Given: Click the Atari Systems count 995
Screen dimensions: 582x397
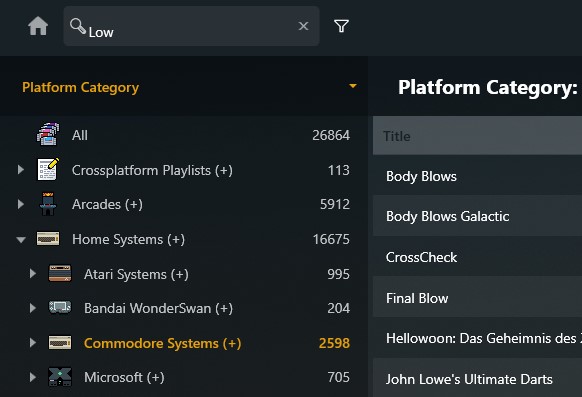Looking at the screenshot, I should coord(338,274).
